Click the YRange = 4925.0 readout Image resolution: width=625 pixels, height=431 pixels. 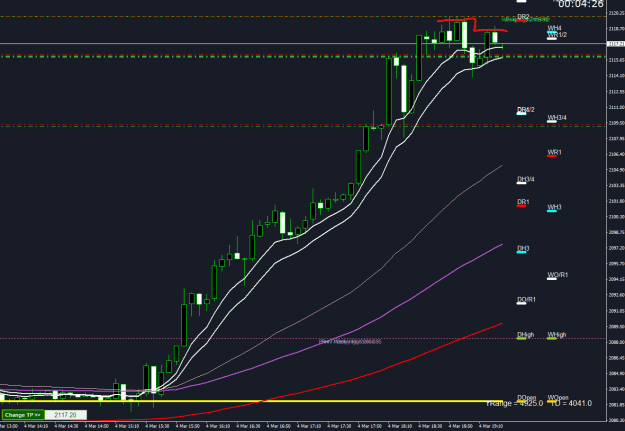coord(514,403)
